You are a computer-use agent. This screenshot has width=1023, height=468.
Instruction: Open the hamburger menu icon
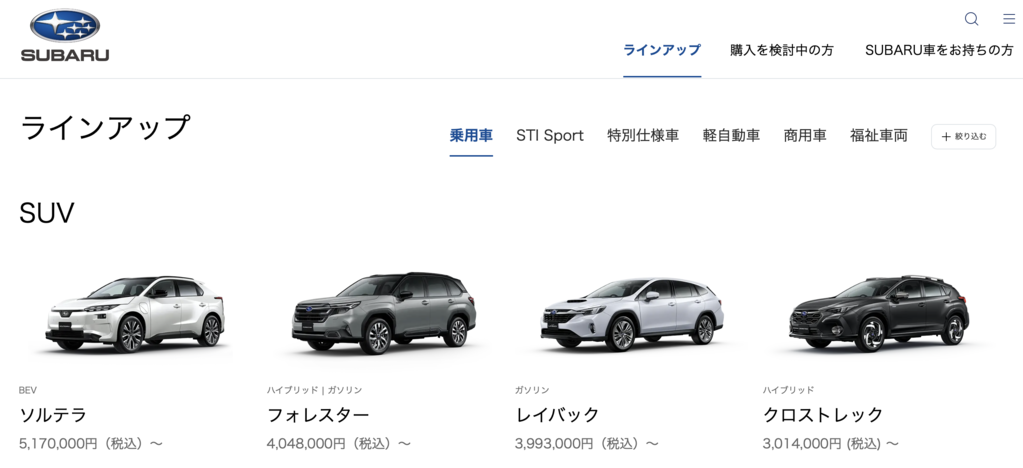pyautogui.click(x=1009, y=19)
